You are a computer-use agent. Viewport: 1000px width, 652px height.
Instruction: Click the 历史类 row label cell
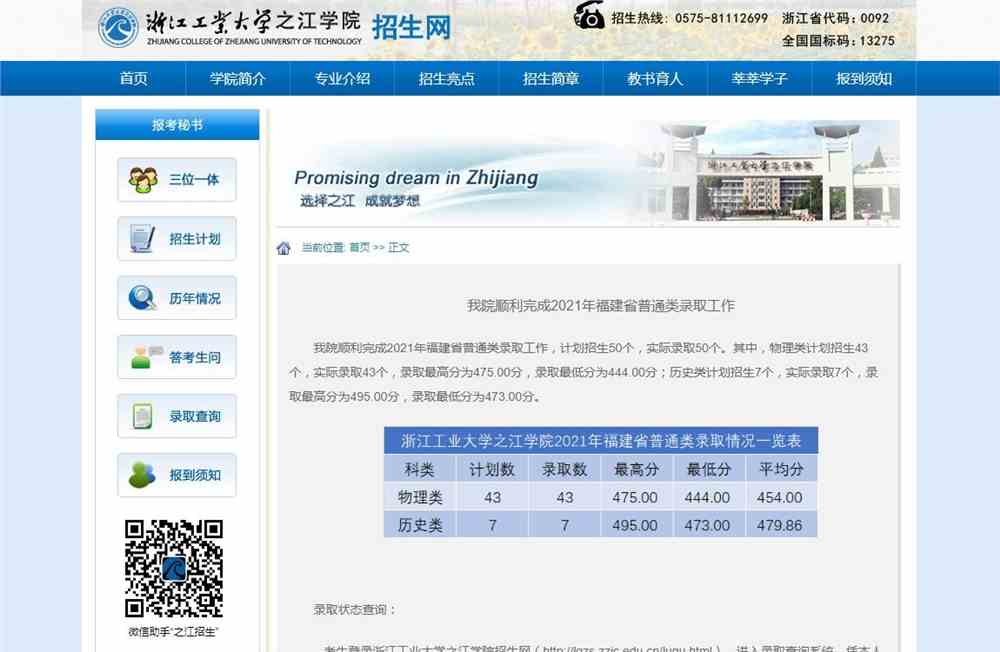point(420,525)
